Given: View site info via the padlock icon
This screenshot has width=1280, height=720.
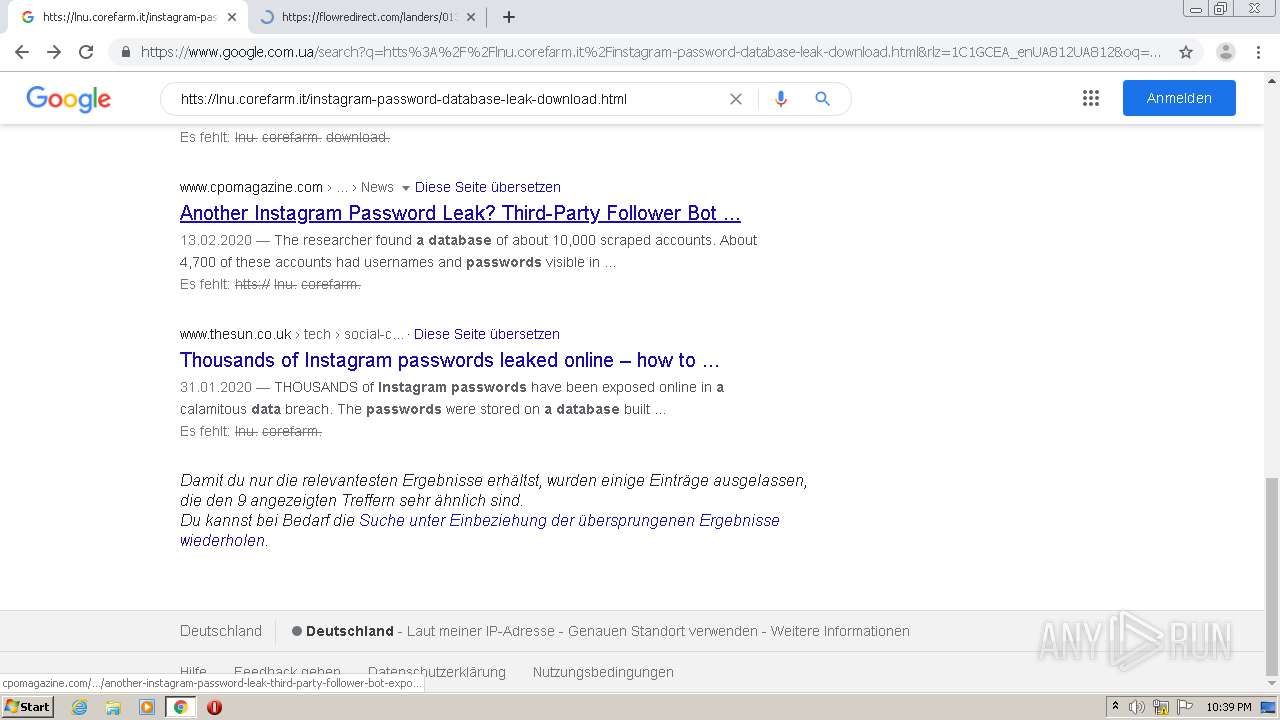Looking at the screenshot, I should [125, 52].
